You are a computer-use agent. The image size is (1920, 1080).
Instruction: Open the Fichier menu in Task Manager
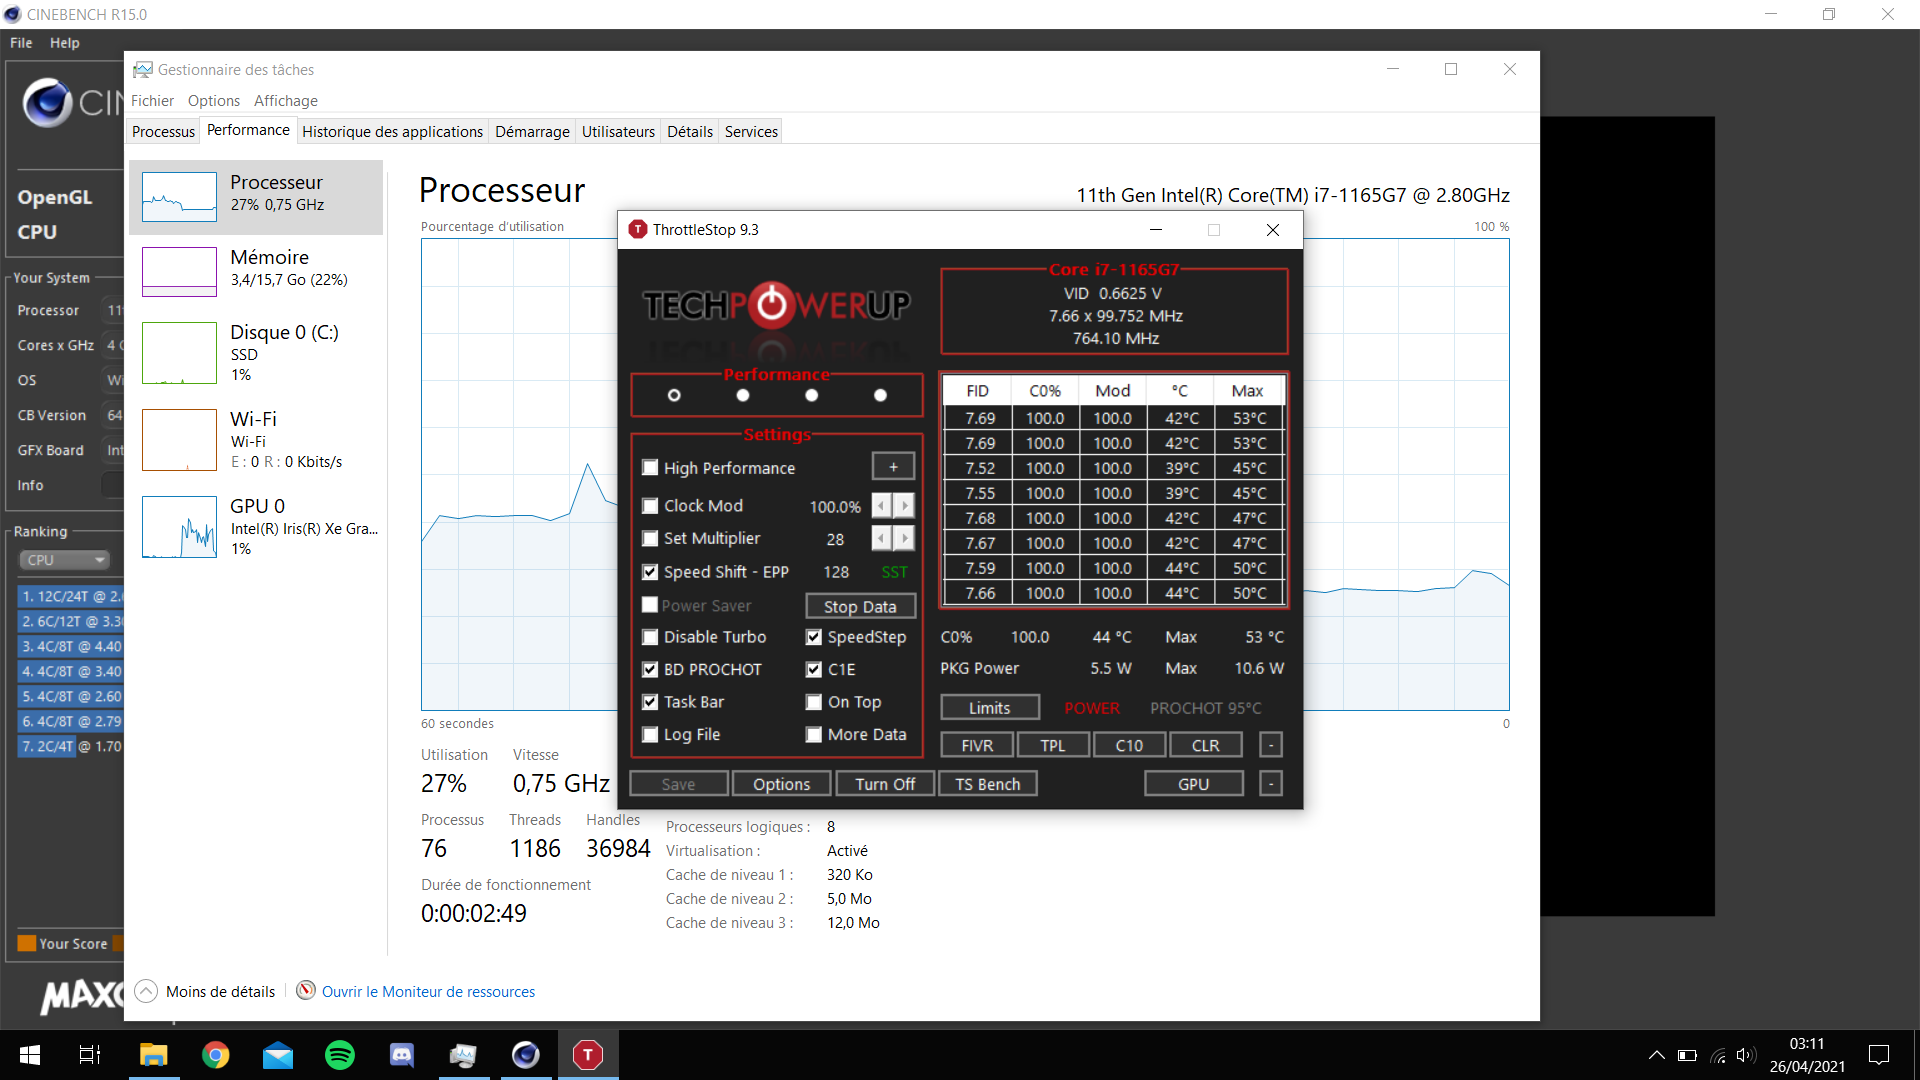coord(152,100)
